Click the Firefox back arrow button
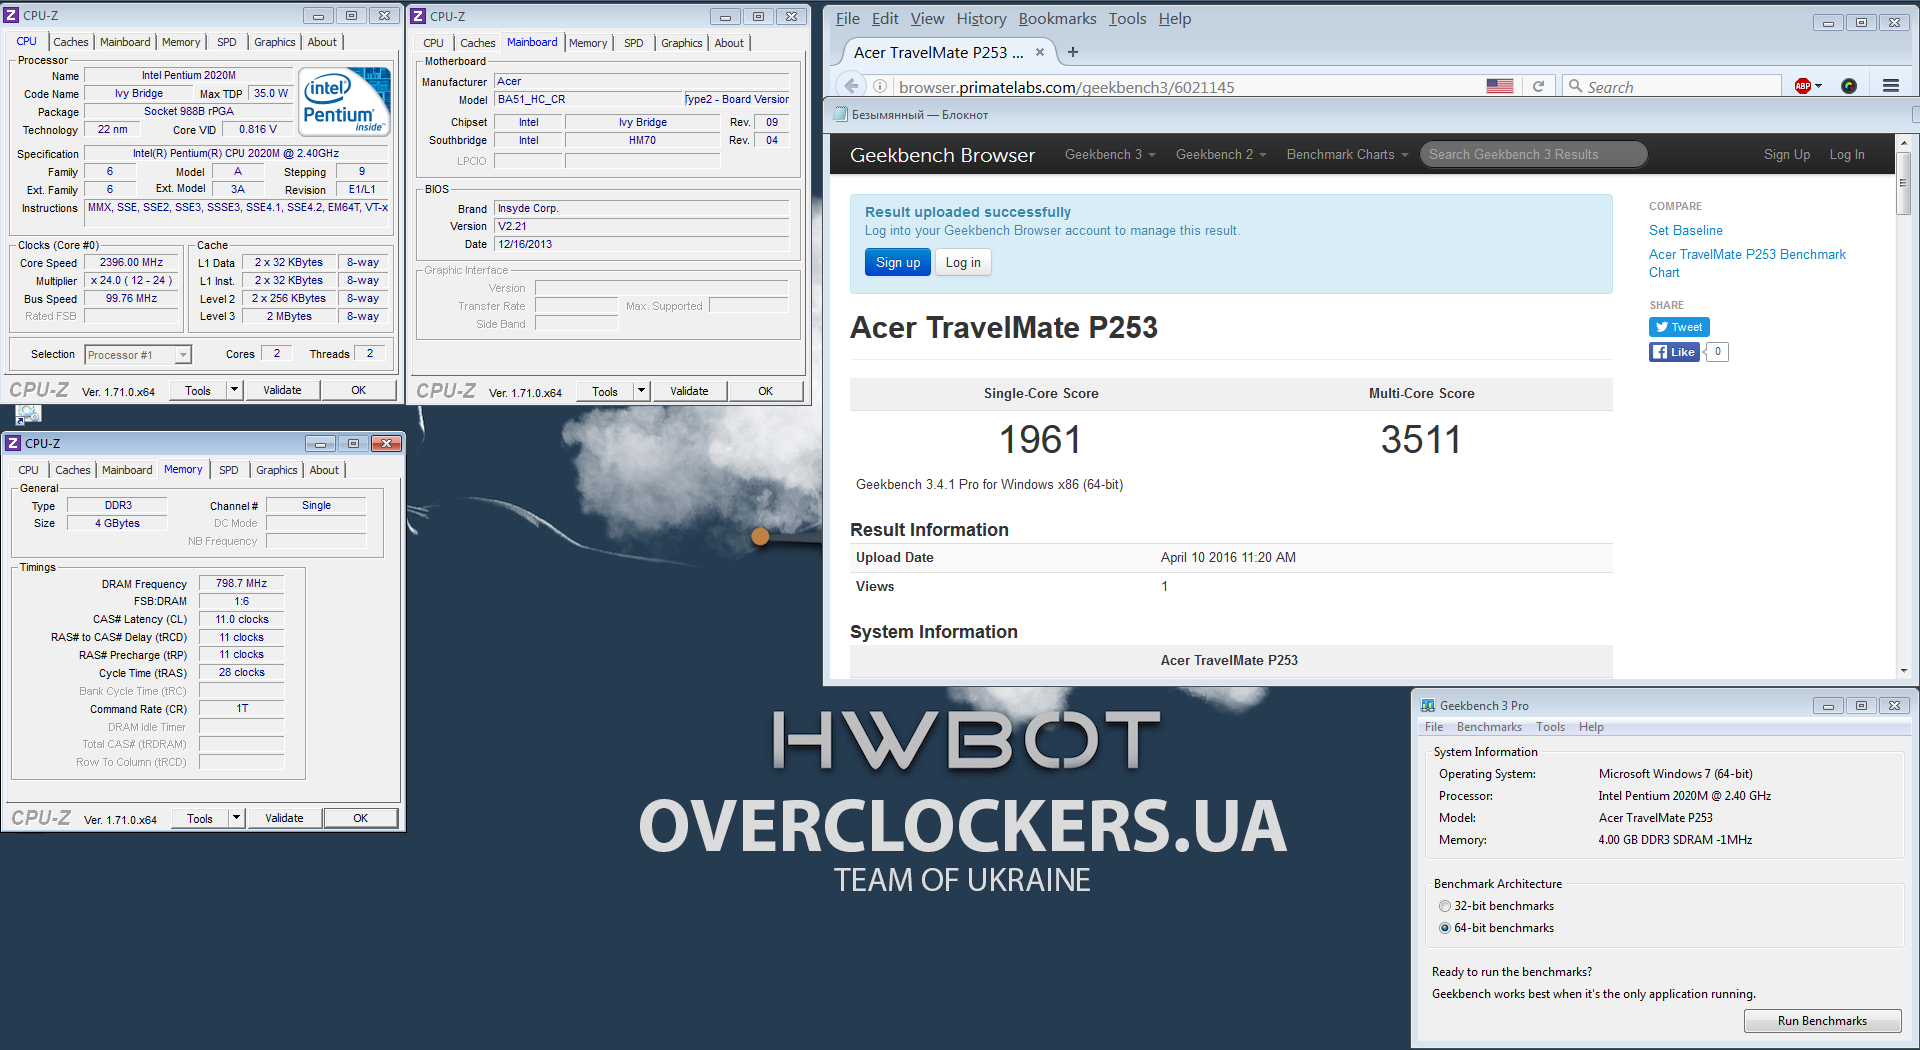The image size is (1920, 1050). click(x=851, y=86)
